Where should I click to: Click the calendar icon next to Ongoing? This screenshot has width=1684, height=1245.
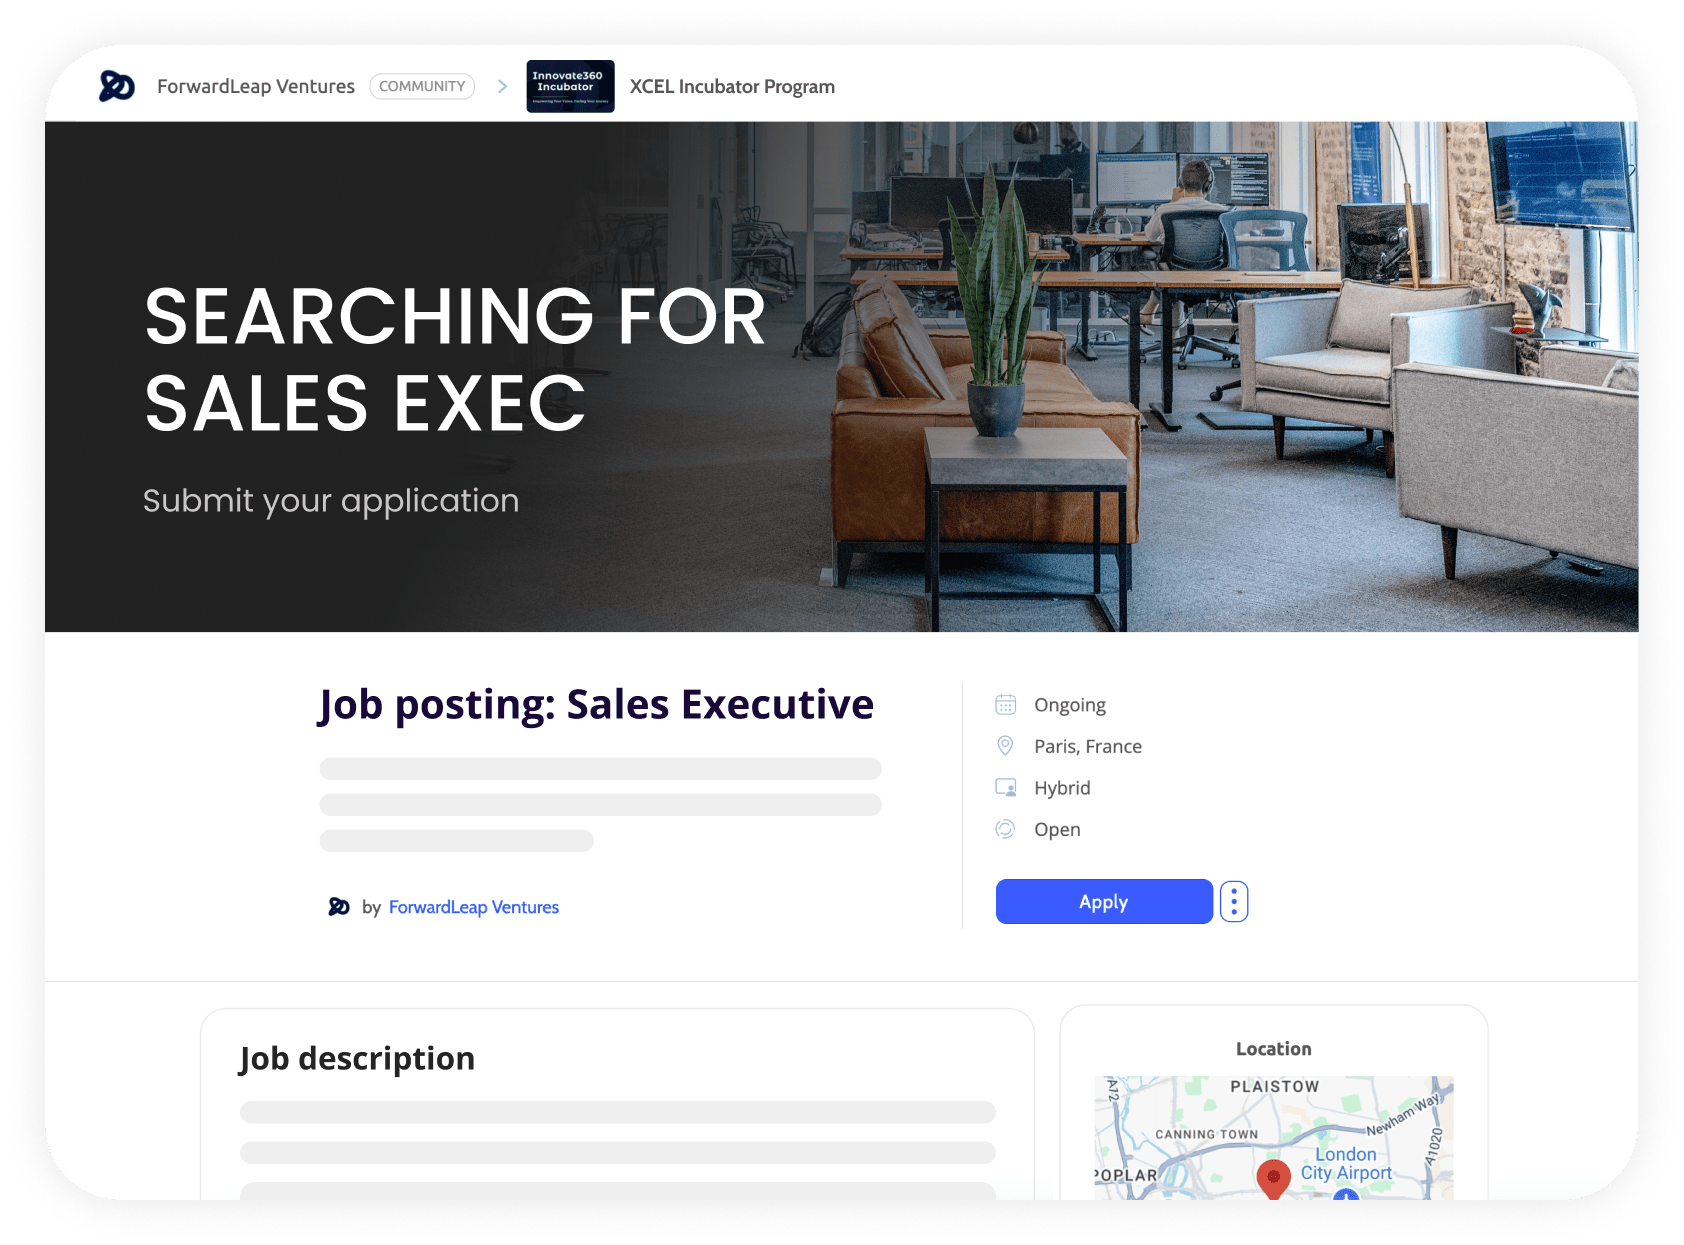1005,704
